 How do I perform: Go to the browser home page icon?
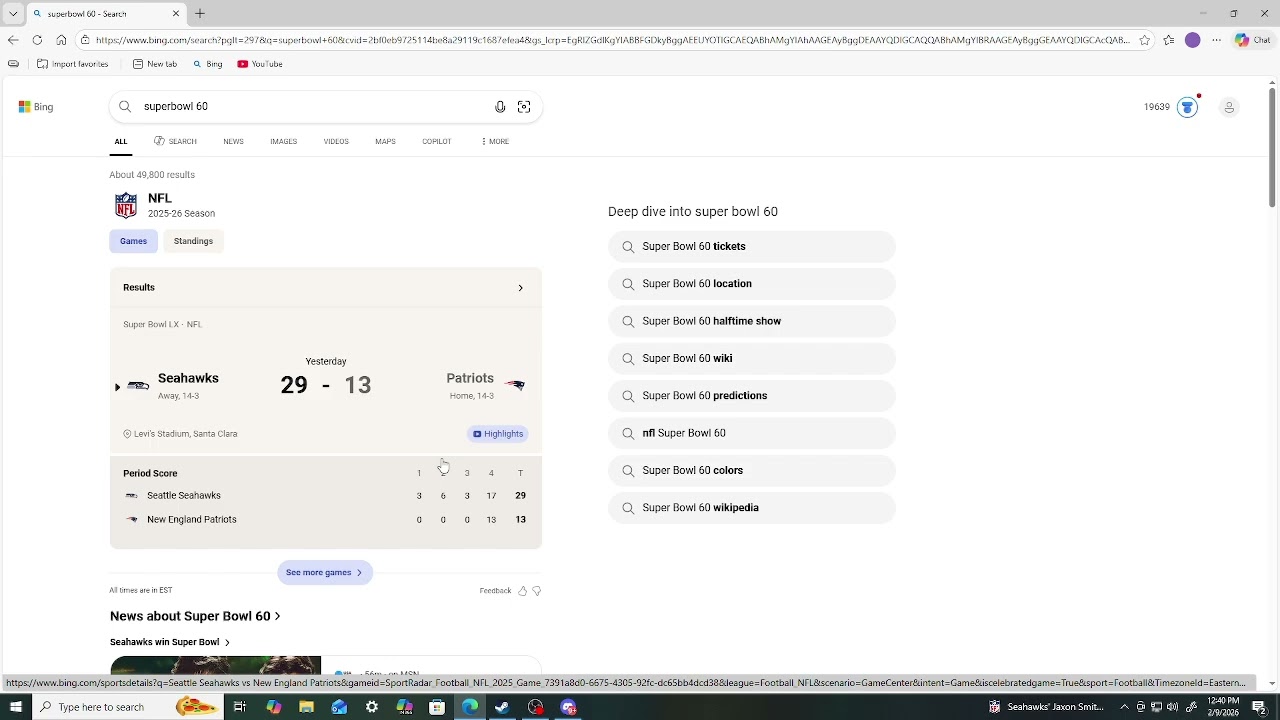tap(61, 40)
